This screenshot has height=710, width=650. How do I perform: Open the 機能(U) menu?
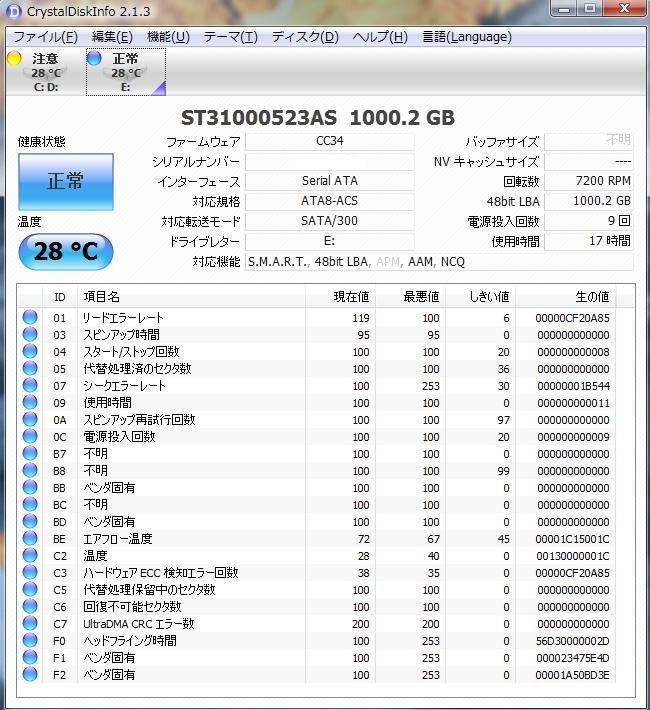coord(168,37)
